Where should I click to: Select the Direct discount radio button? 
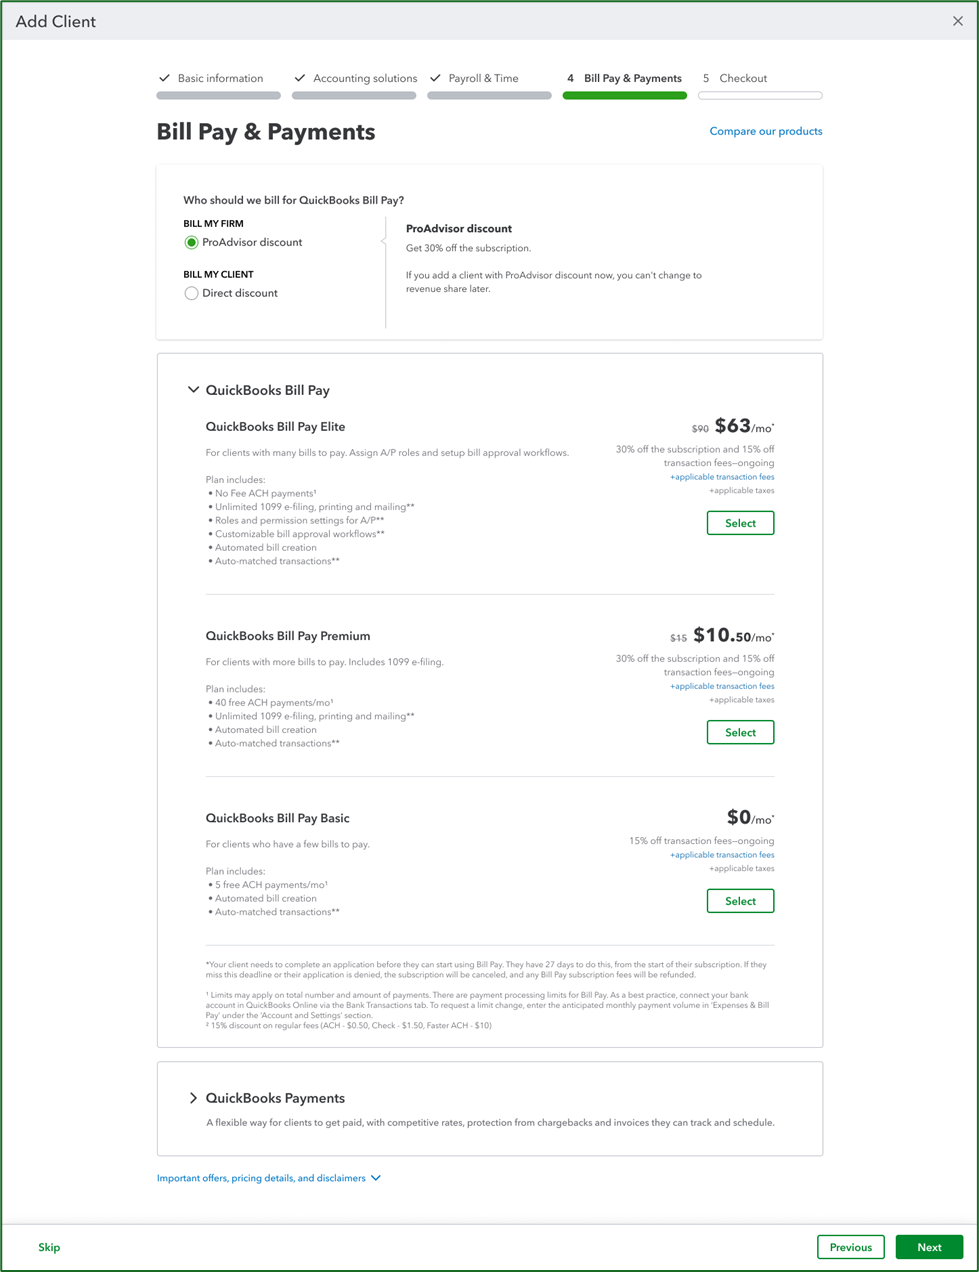[190, 292]
